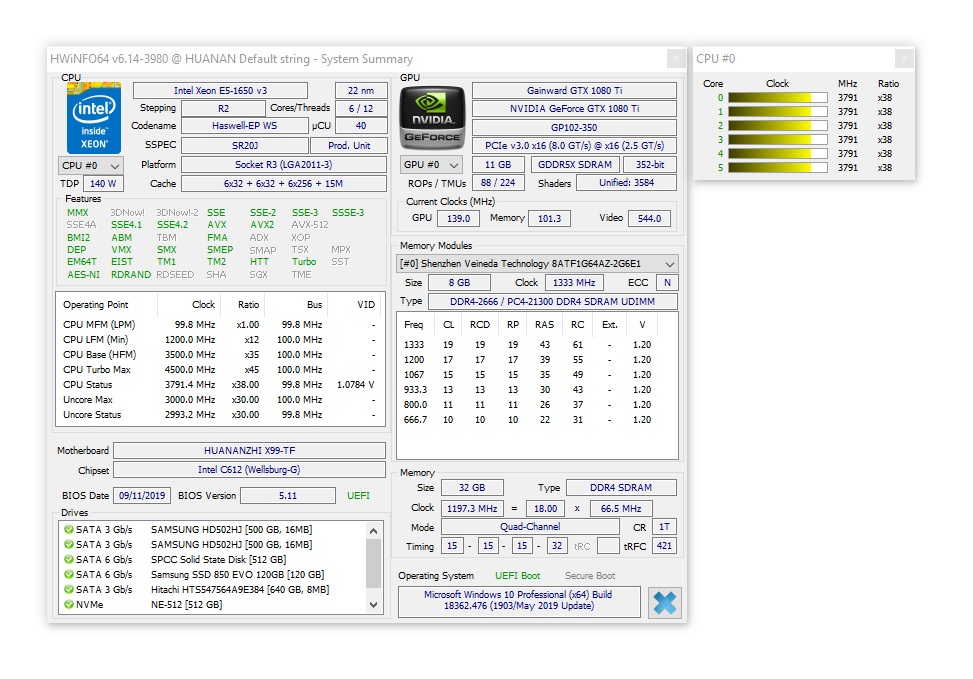Screen dimensions: 973x679
Task: Click the CR 1T field
Action: pos(664,527)
